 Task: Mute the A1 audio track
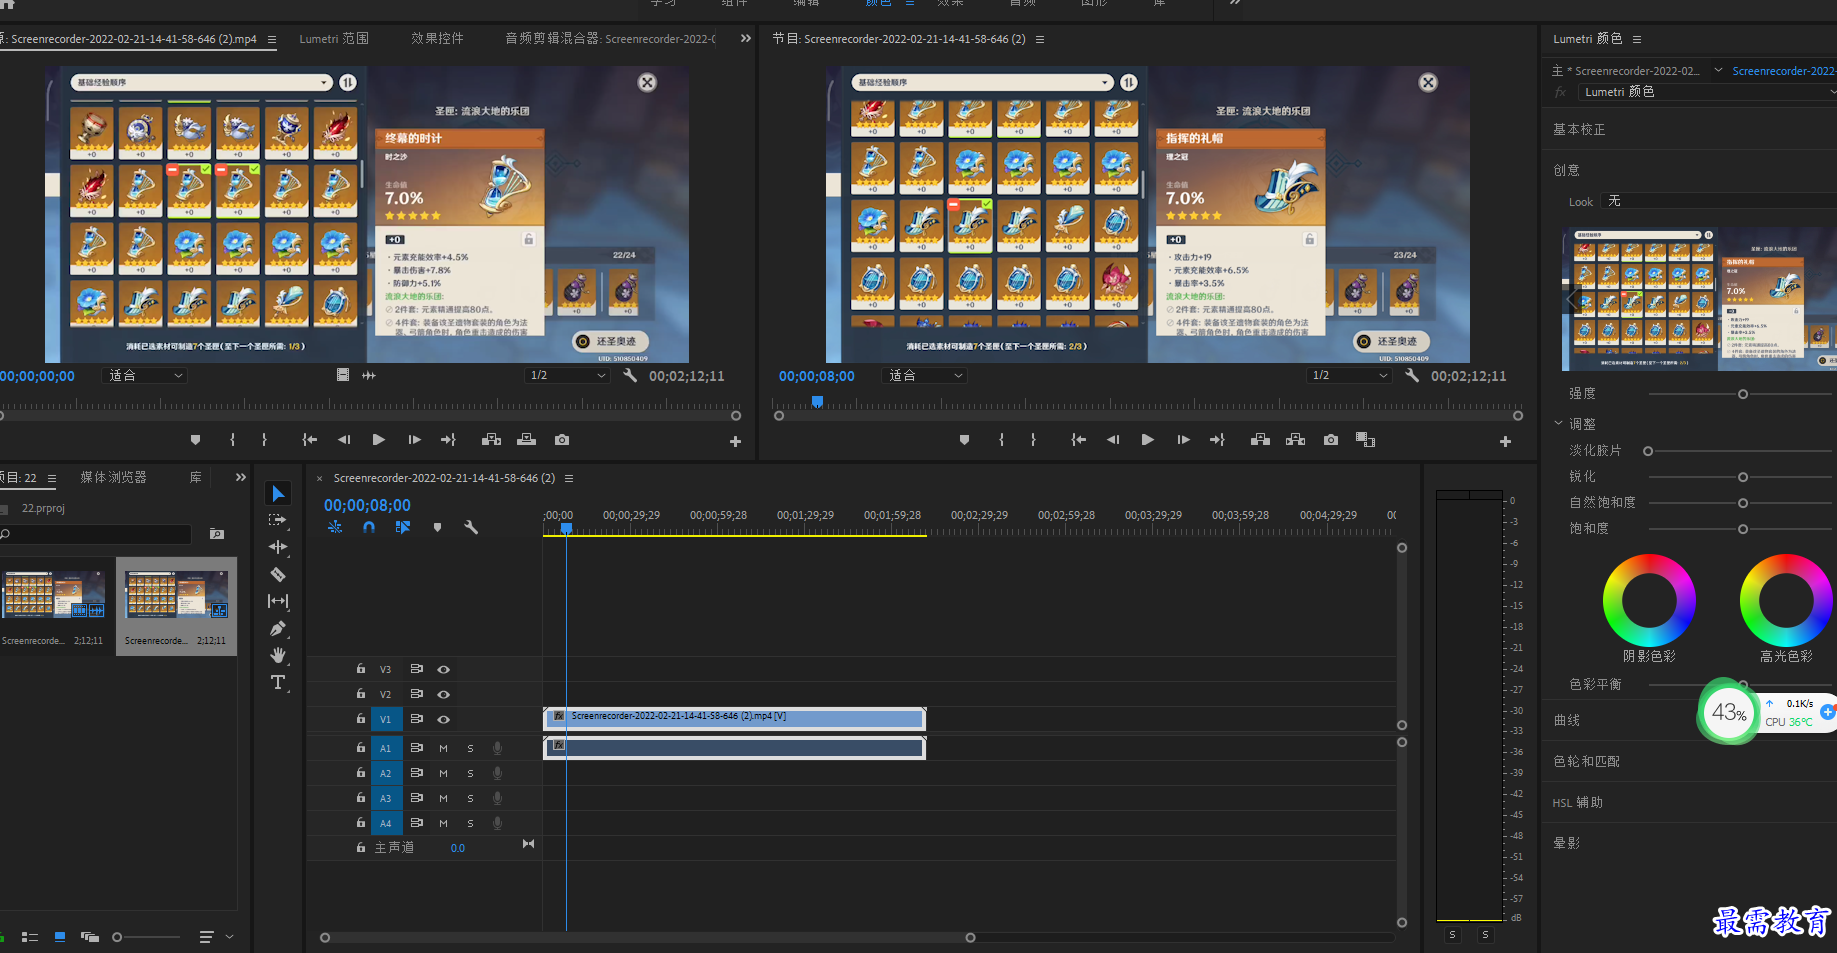pyautogui.click(x=443, y=748)
